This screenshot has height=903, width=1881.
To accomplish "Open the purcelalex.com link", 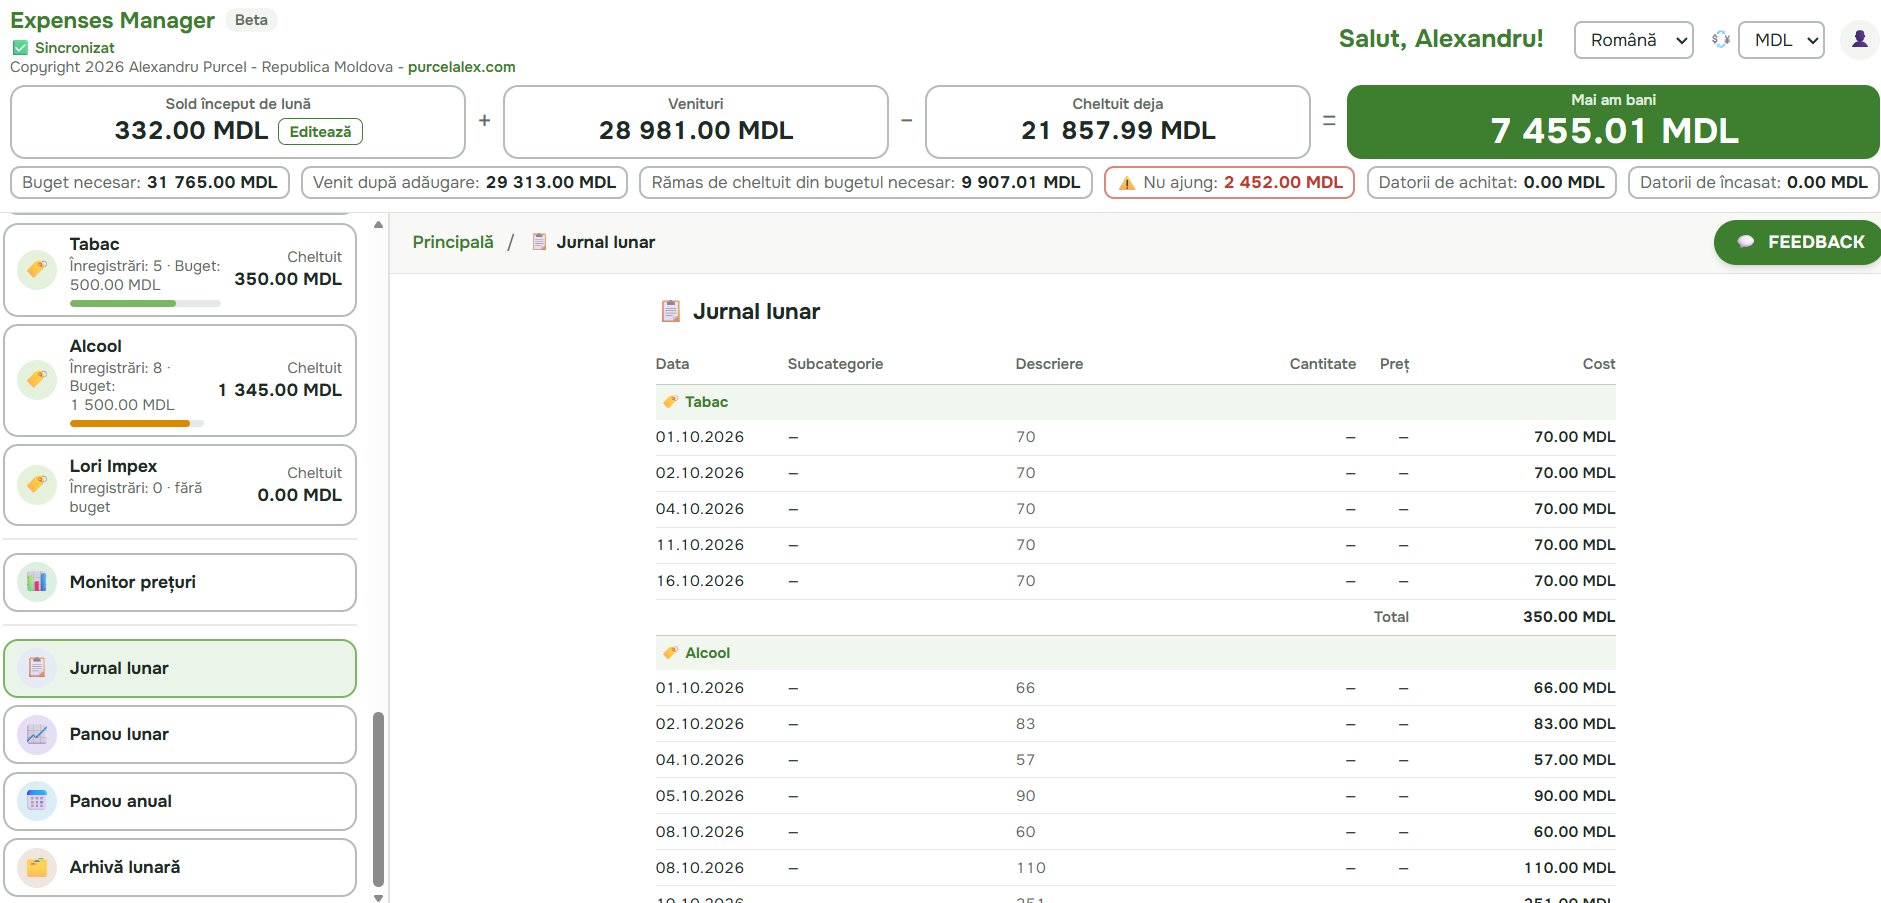I will pyautogui.click(x=461, y=67).
